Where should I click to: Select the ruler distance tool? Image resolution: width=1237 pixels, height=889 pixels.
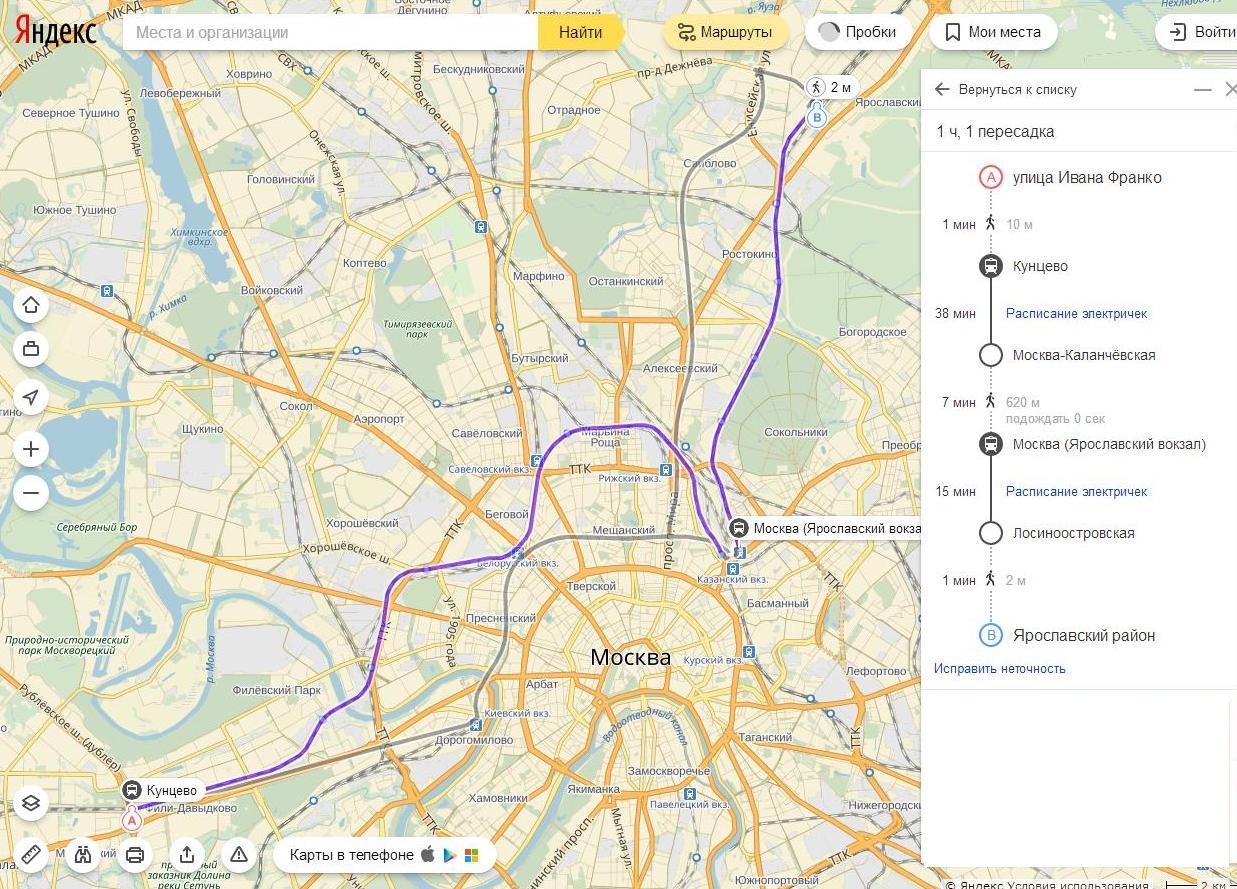pyautogui.click(x=31, y=854)
